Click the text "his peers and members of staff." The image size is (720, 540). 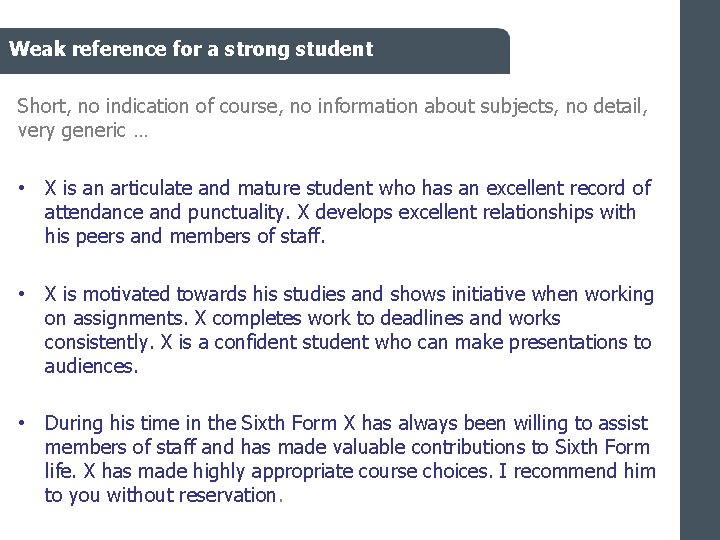185,236
